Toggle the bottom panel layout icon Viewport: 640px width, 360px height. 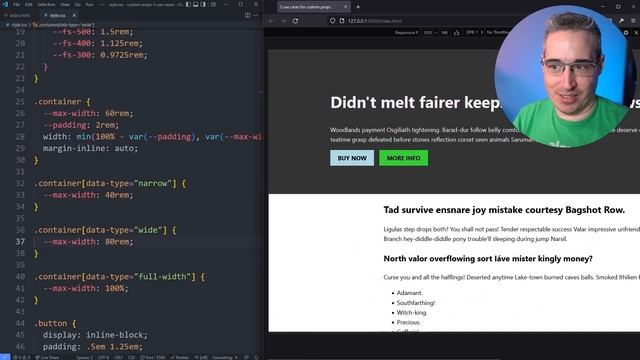(x=196, y=4)
